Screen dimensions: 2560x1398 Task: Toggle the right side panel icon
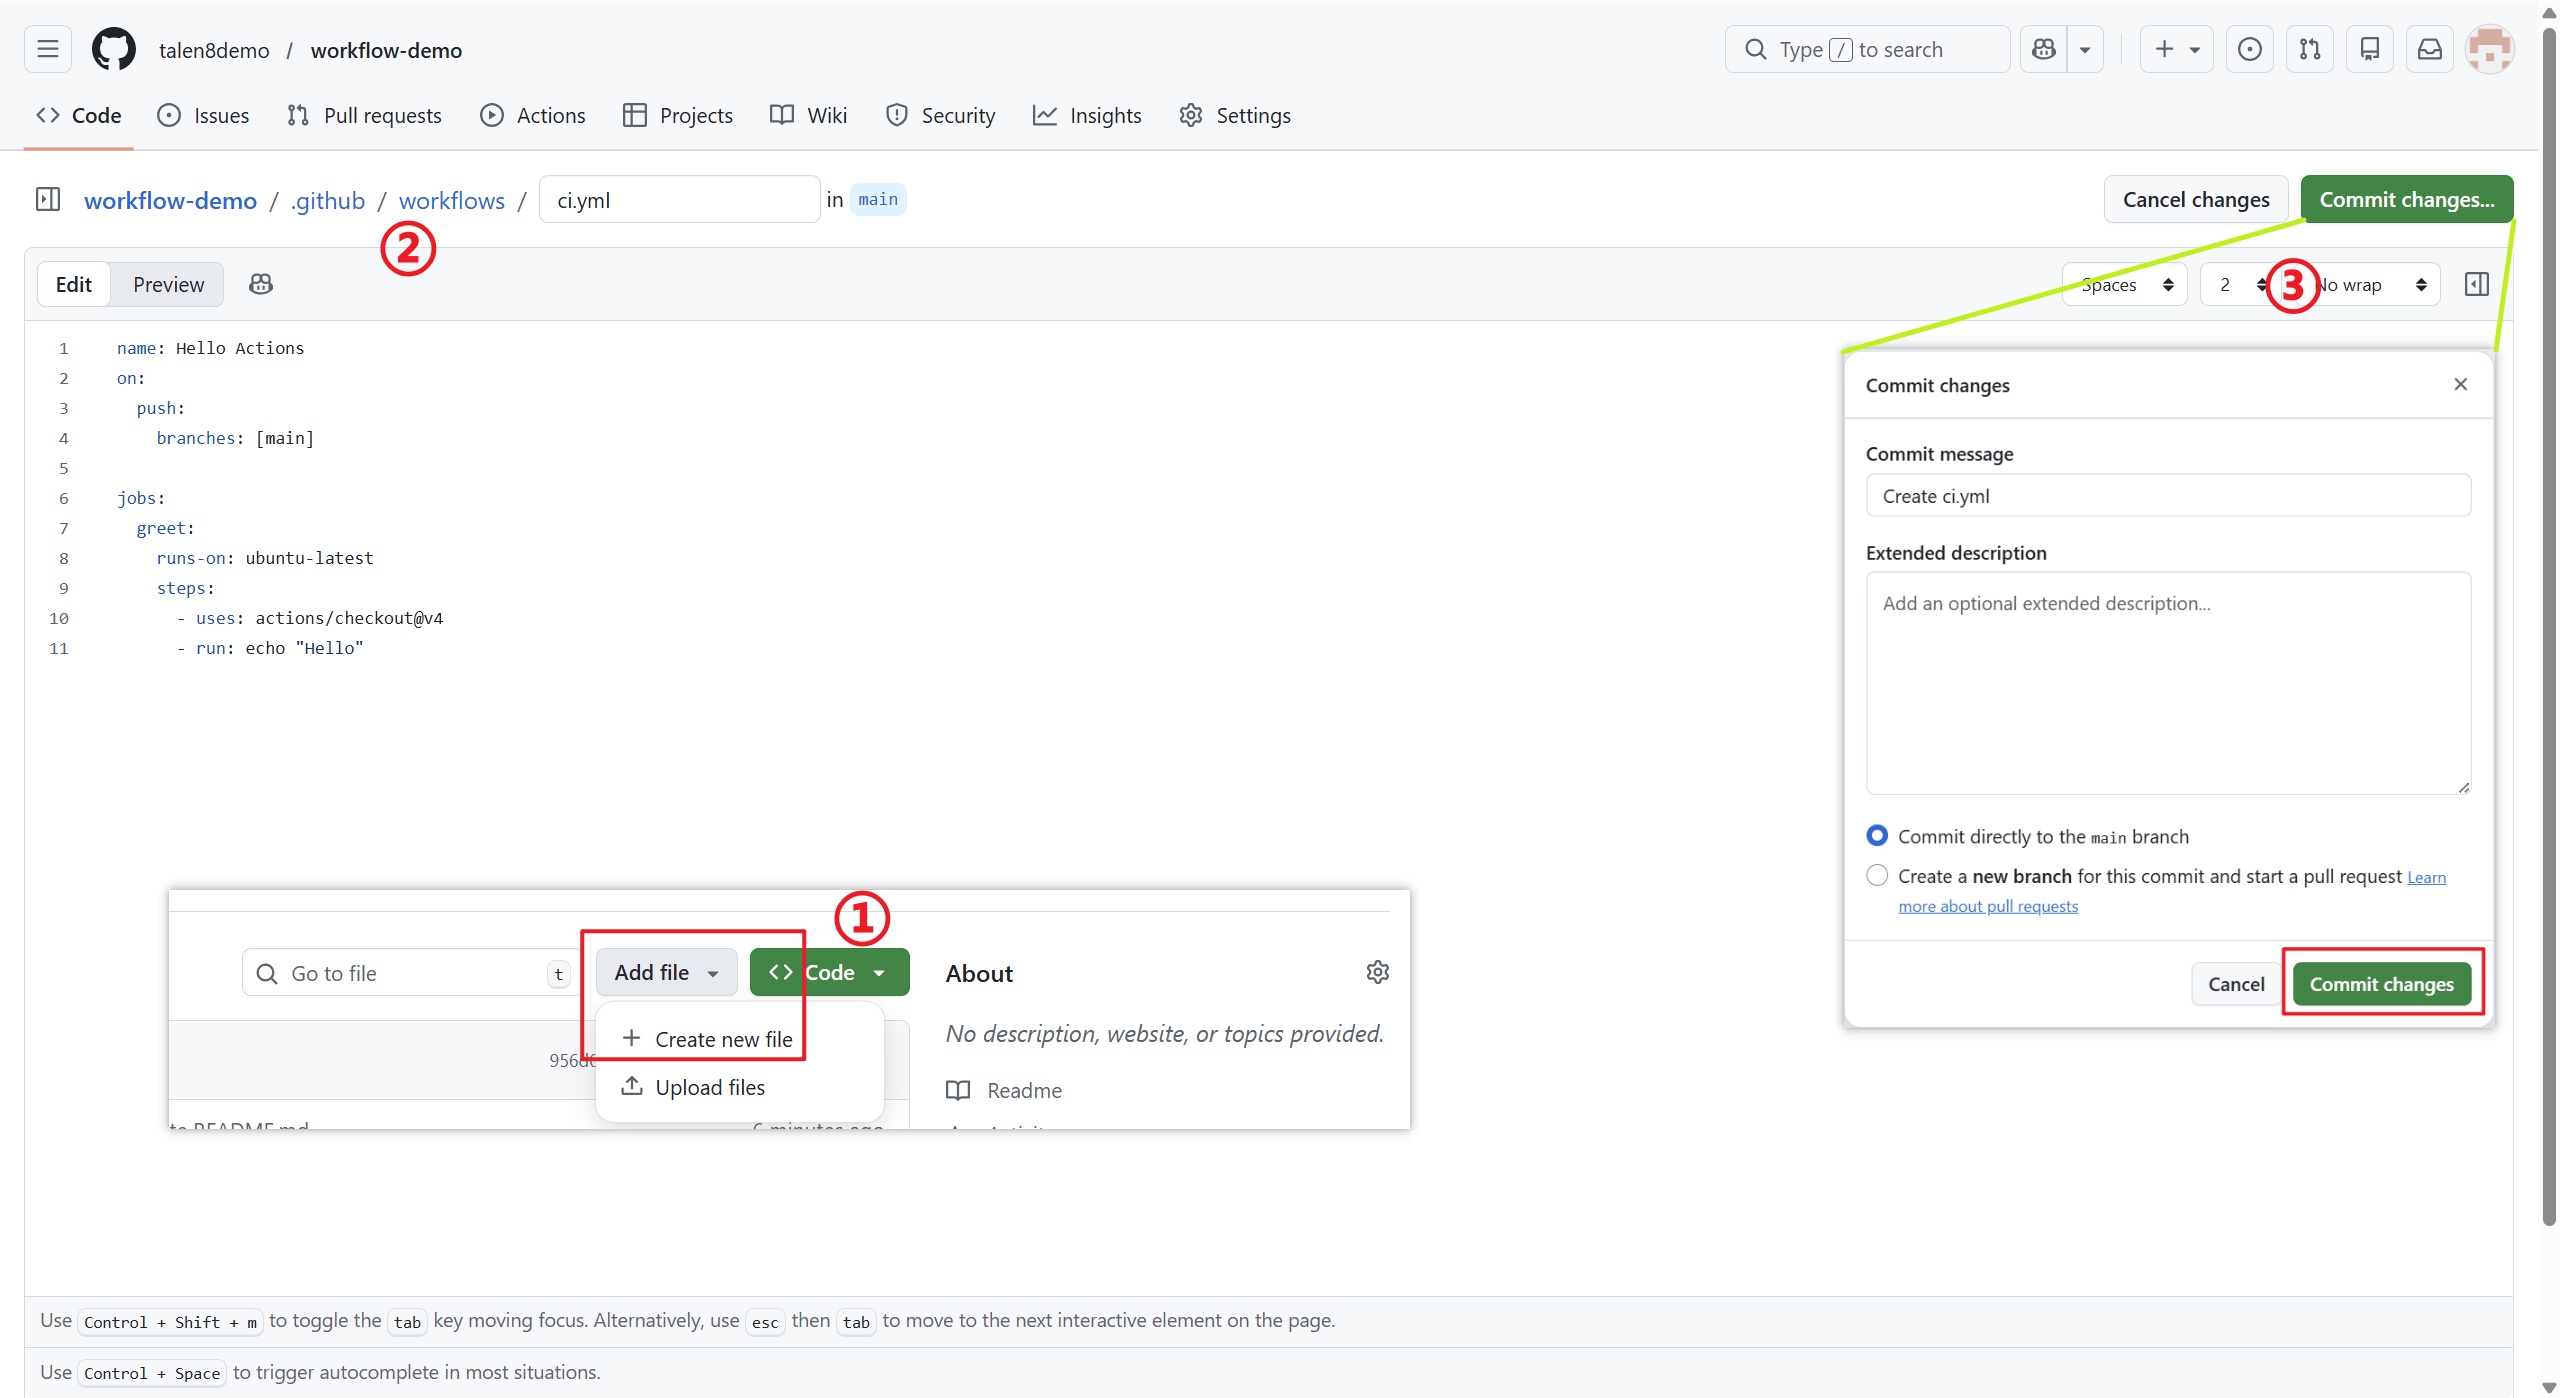tap(2476, 284)
